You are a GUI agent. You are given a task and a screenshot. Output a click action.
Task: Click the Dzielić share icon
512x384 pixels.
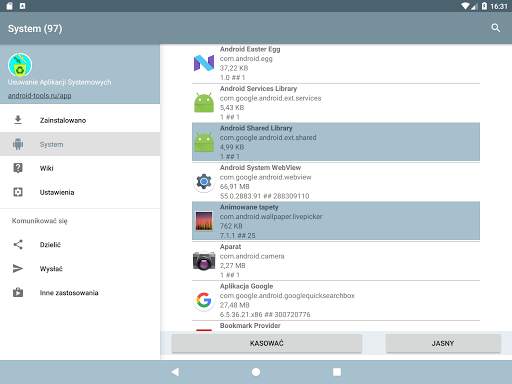point(18,245)
